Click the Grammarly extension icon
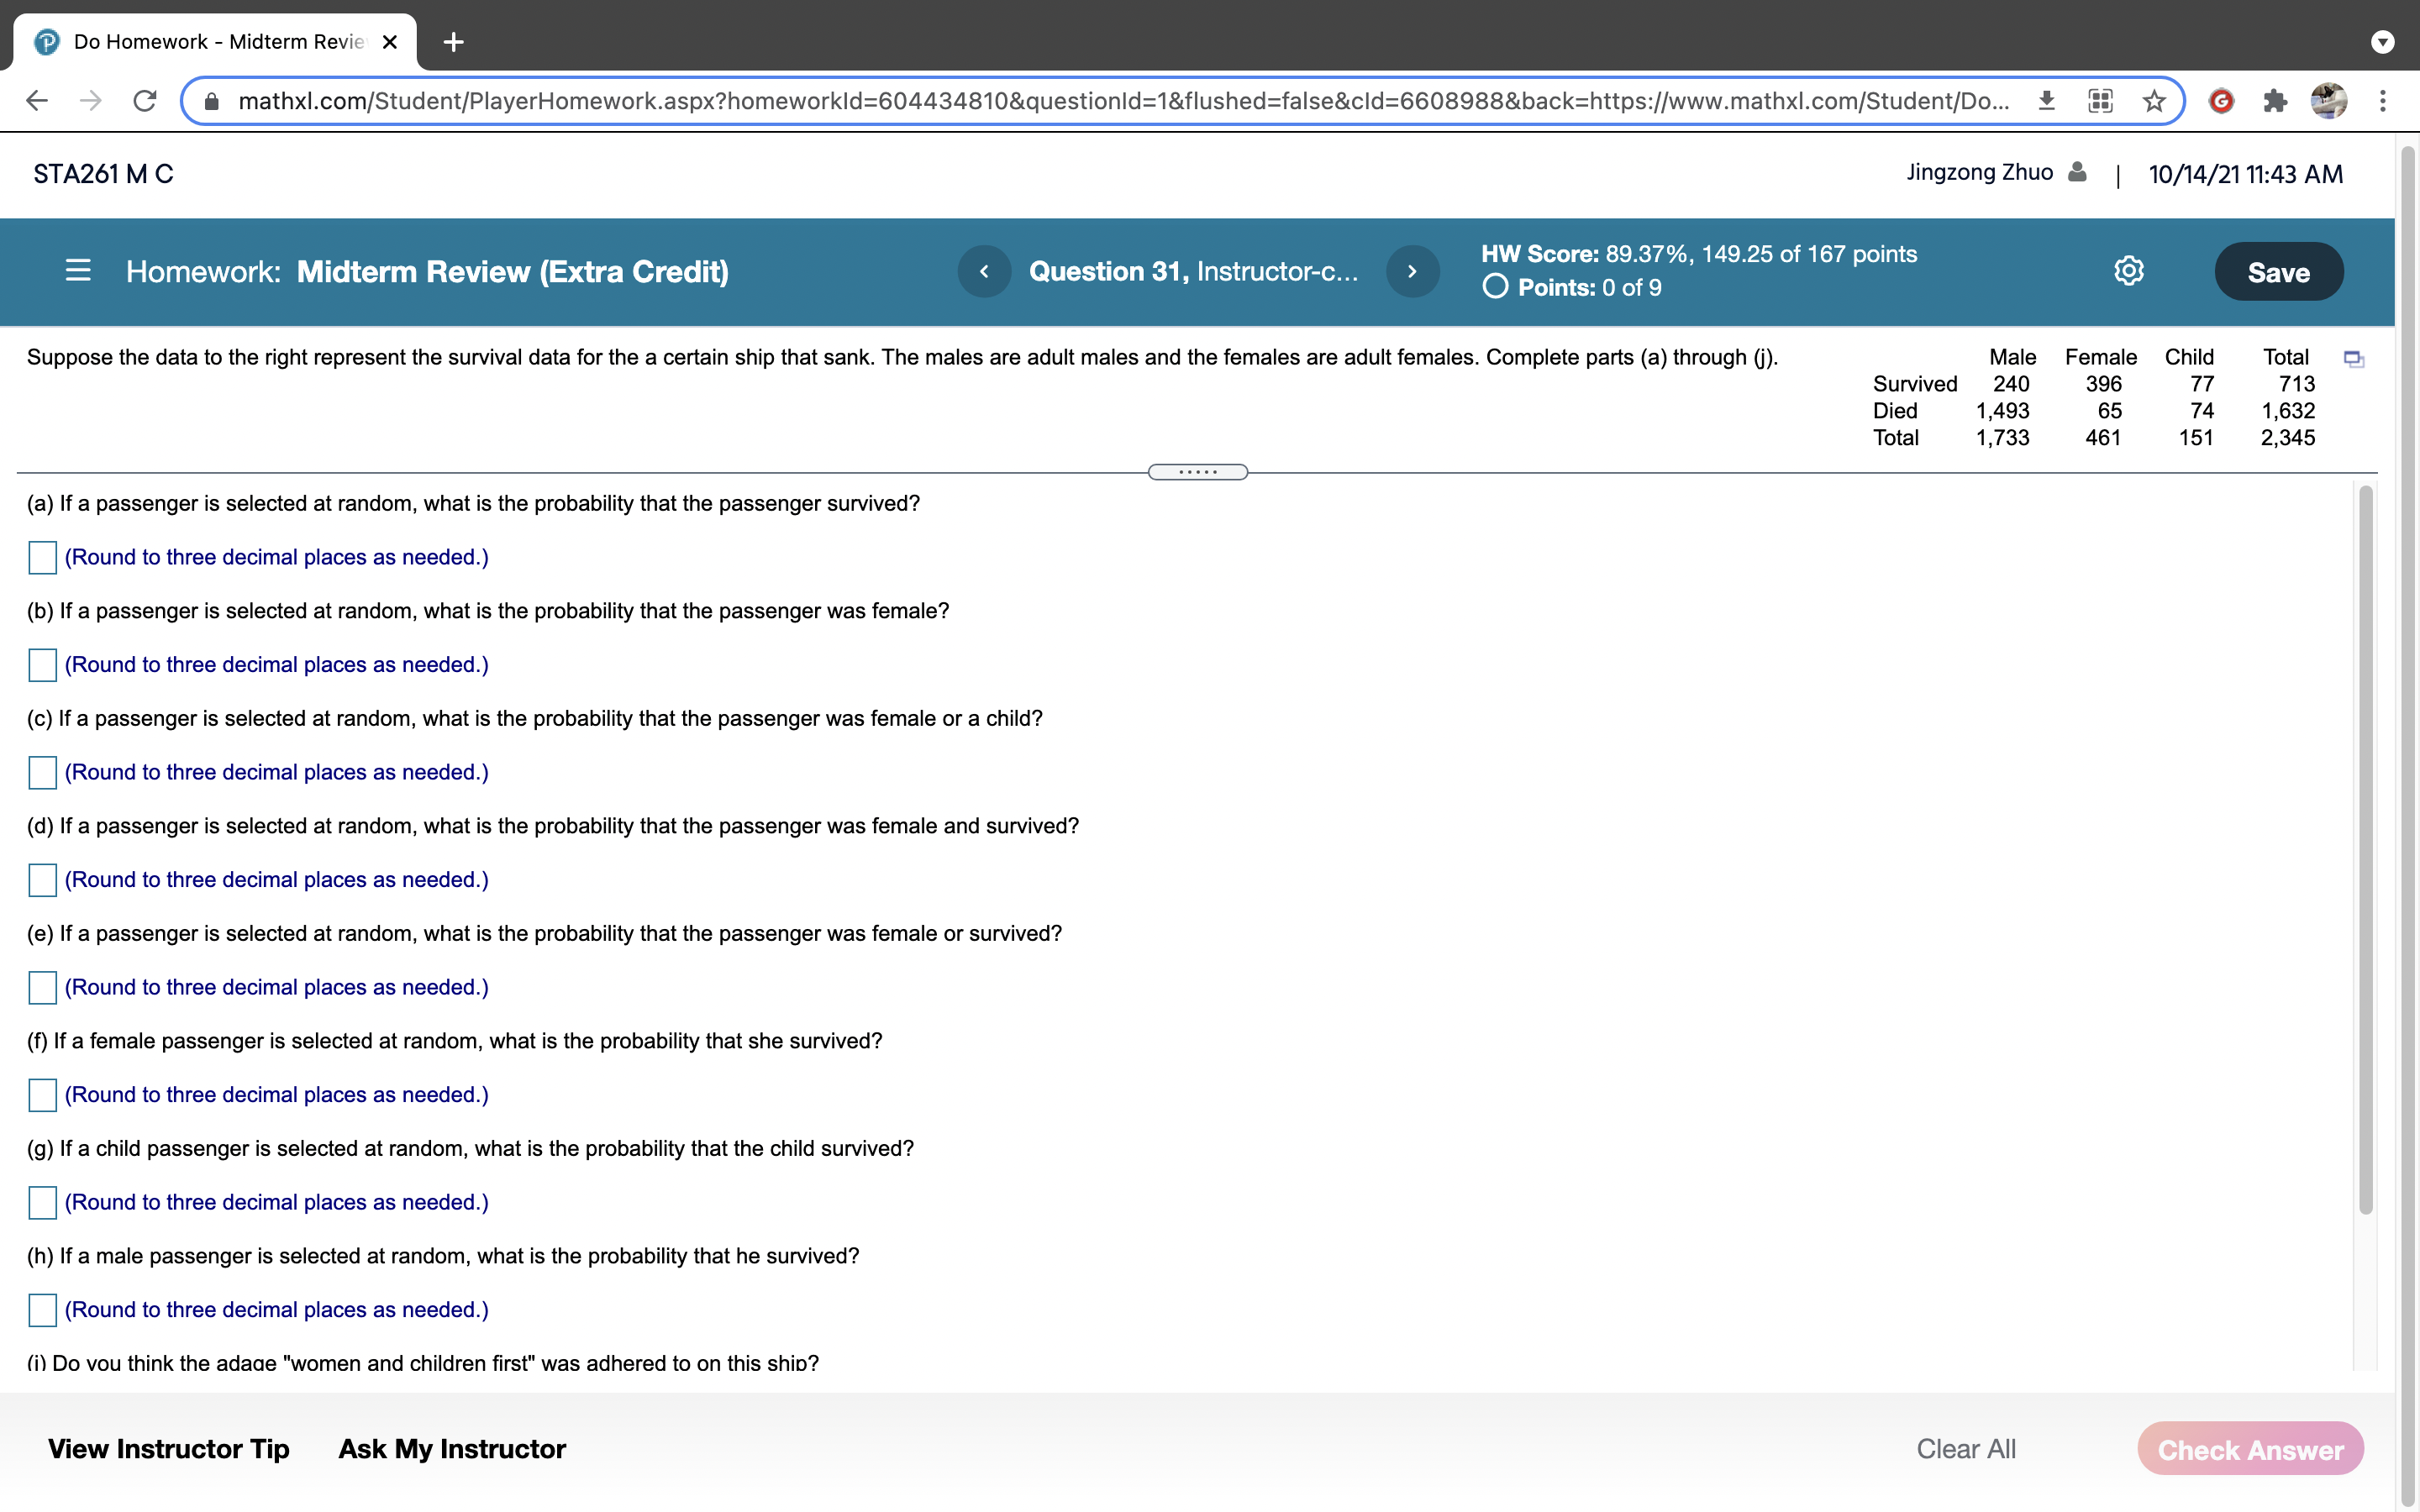 pos(2221,101)
